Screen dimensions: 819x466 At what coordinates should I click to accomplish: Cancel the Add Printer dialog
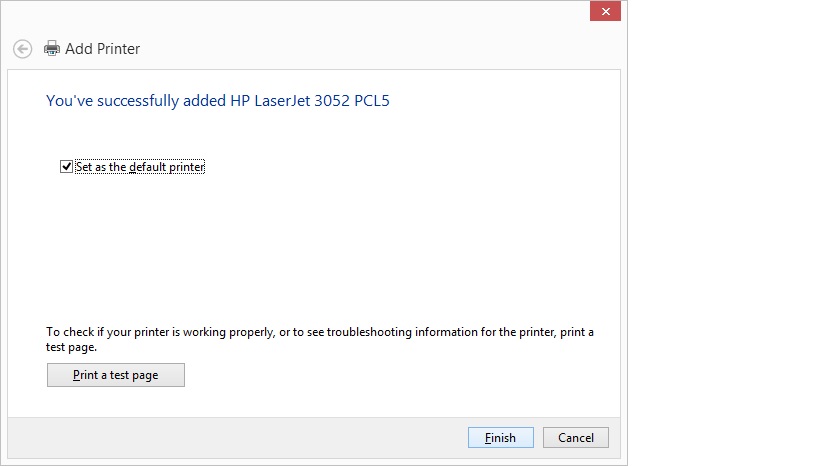(x=576, y=438)
